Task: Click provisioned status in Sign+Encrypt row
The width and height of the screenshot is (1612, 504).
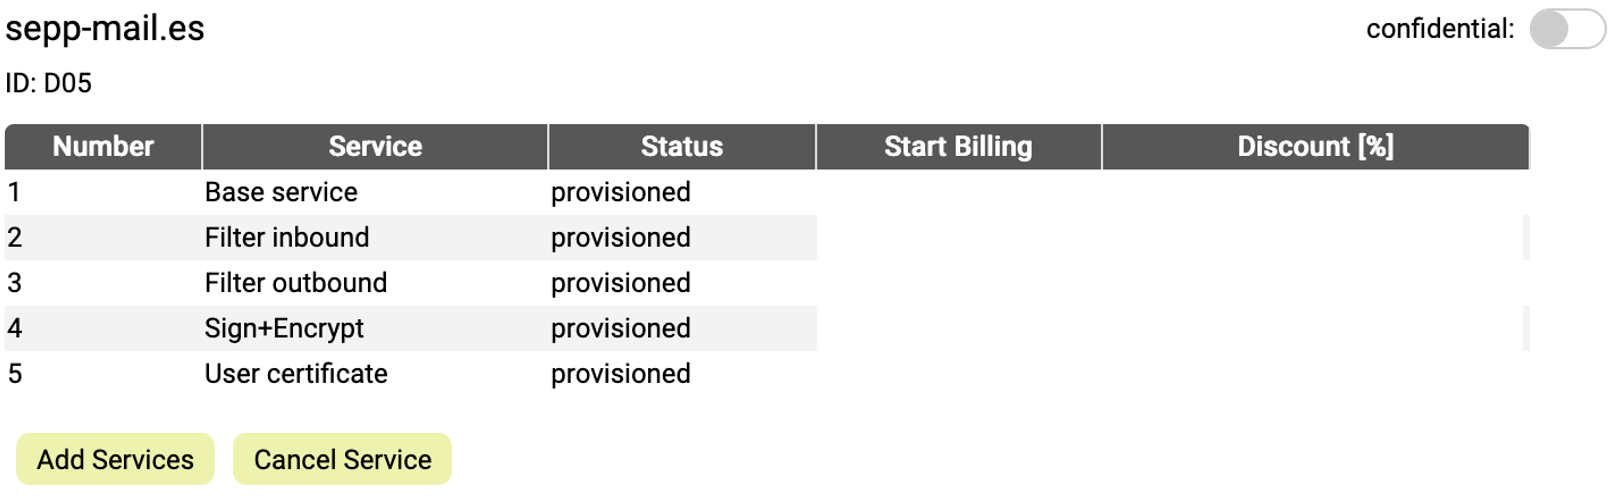Action: point(620,329)
